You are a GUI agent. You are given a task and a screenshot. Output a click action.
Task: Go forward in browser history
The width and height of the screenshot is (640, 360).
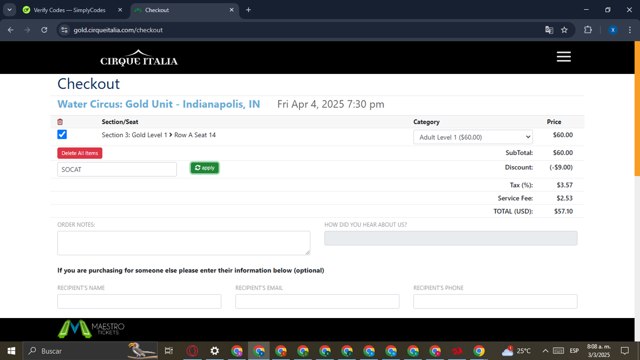pyautogui.click(x=27, y=30)
